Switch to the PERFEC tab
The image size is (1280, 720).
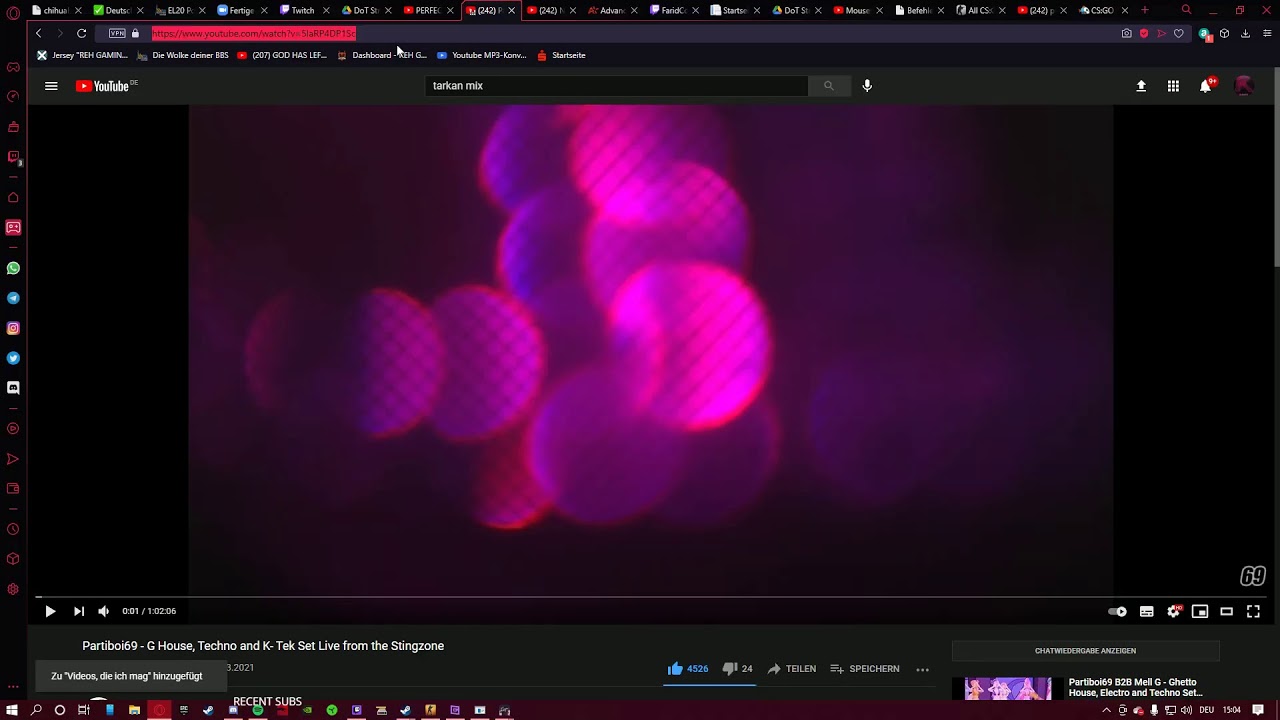(x=428, y=10)
